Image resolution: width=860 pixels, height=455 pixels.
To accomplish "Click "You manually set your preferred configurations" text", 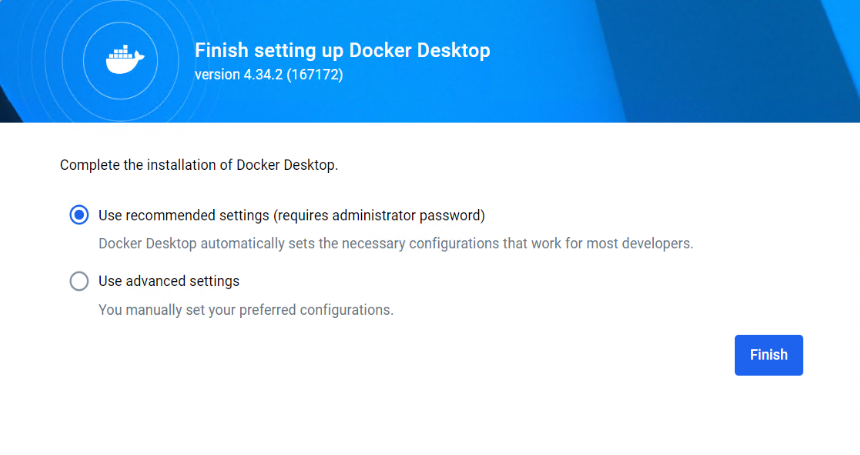I will click(x=246, y=310).
